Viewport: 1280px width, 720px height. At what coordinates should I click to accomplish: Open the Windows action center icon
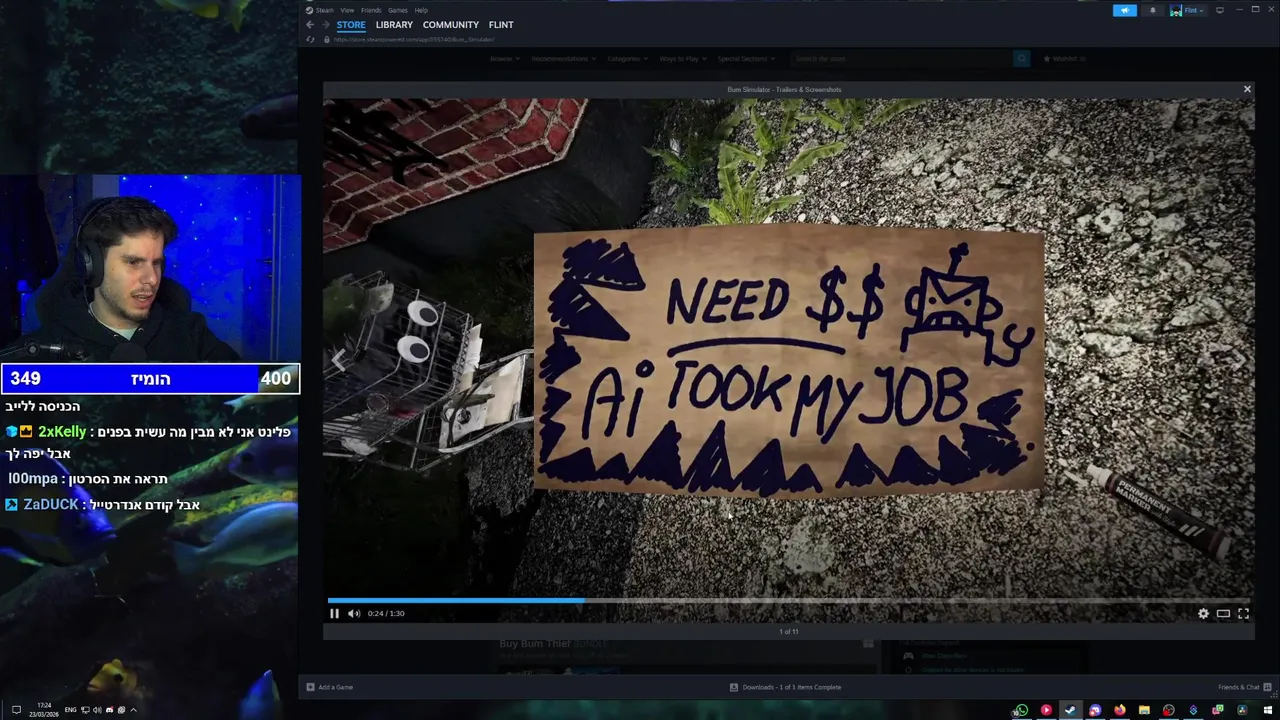16,710
